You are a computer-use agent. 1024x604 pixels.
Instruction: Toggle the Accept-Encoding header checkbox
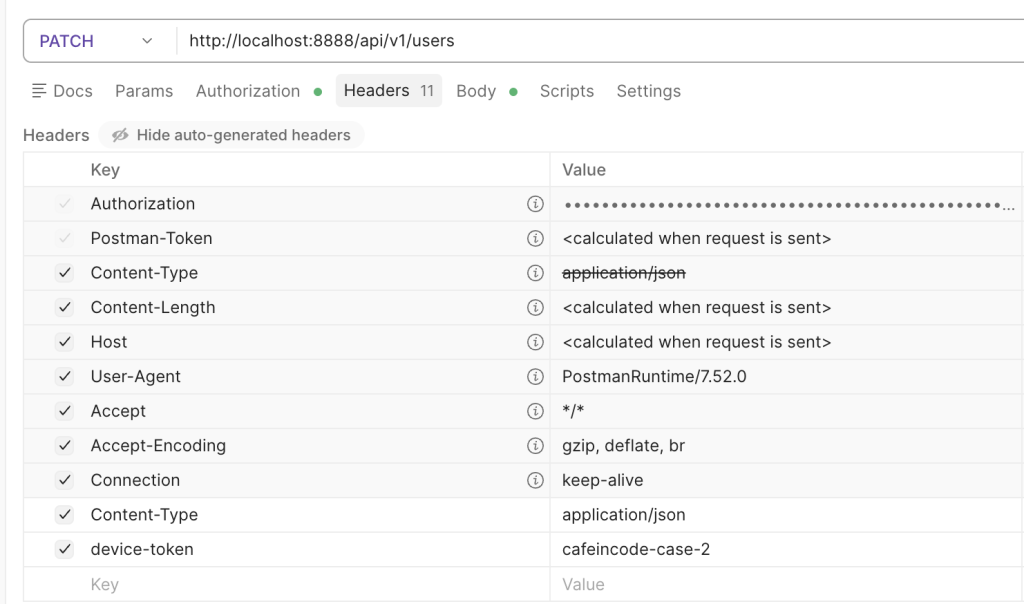coord(65,446)
